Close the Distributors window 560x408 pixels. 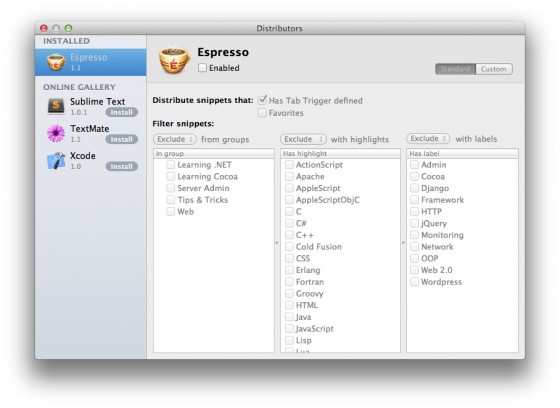click(x=44, y=28)
